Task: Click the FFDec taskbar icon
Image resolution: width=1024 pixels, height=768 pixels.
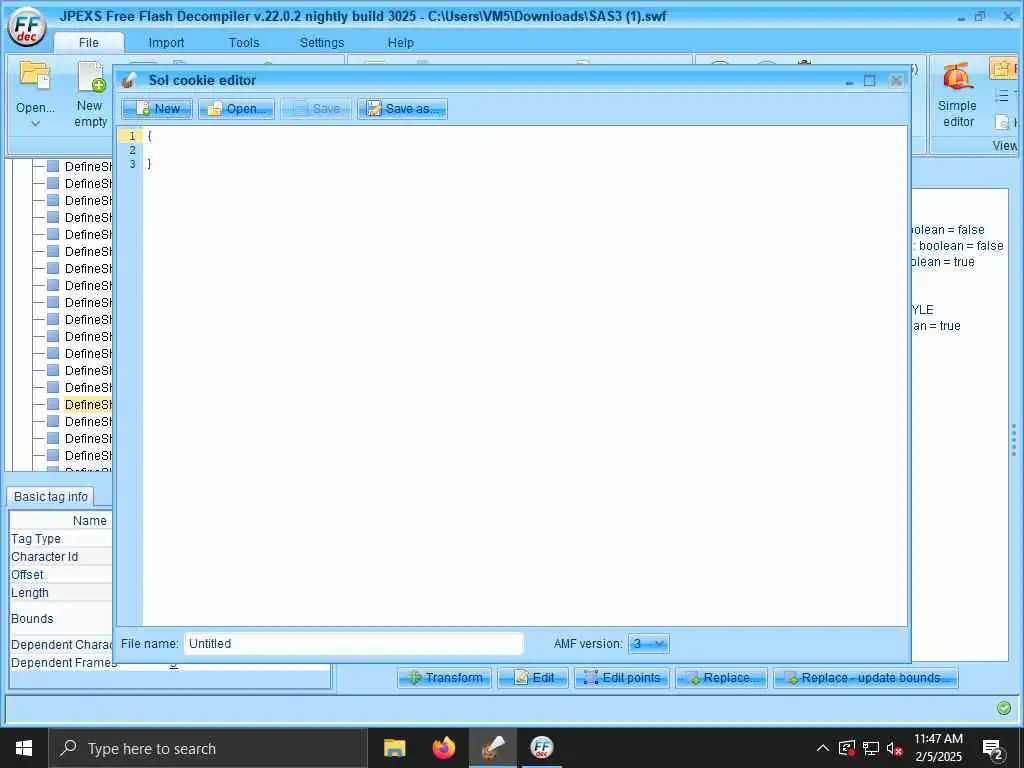Action: pos(541,748)
